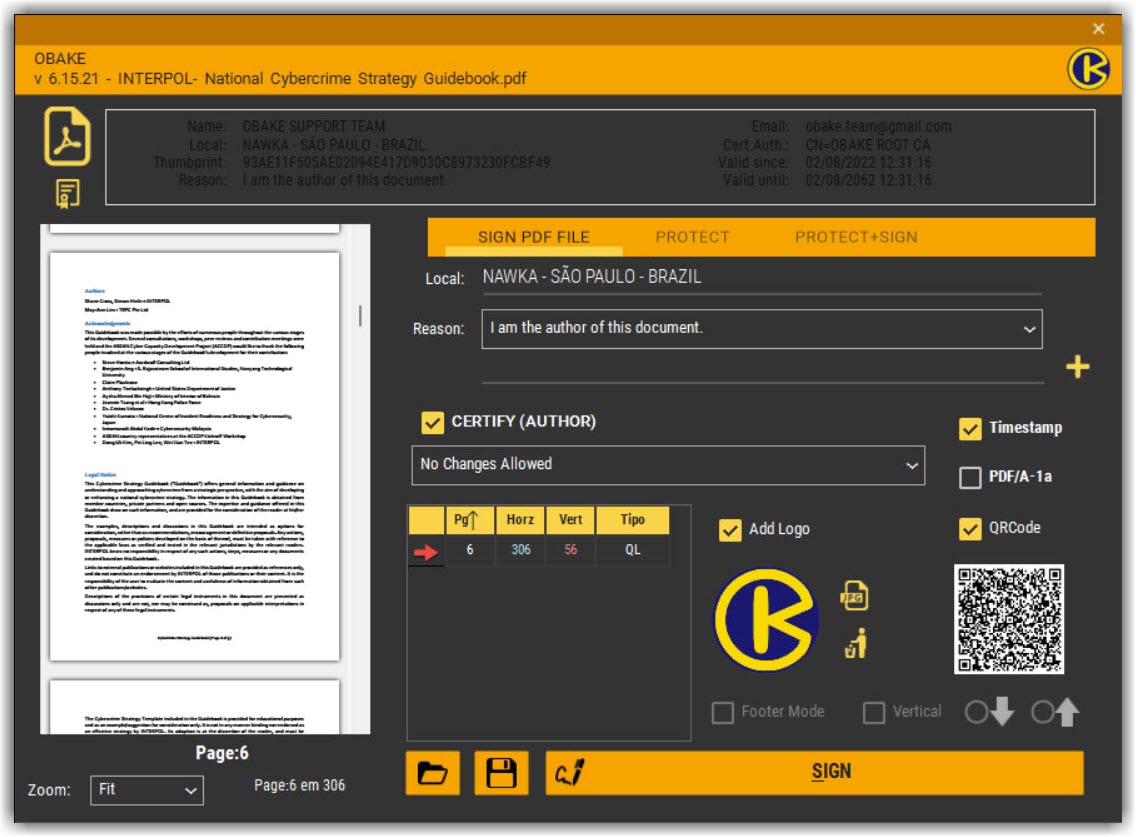The width and height of the screenshot is (1136, 837).
Task: Click the Local input field
Action: [761, 278]
